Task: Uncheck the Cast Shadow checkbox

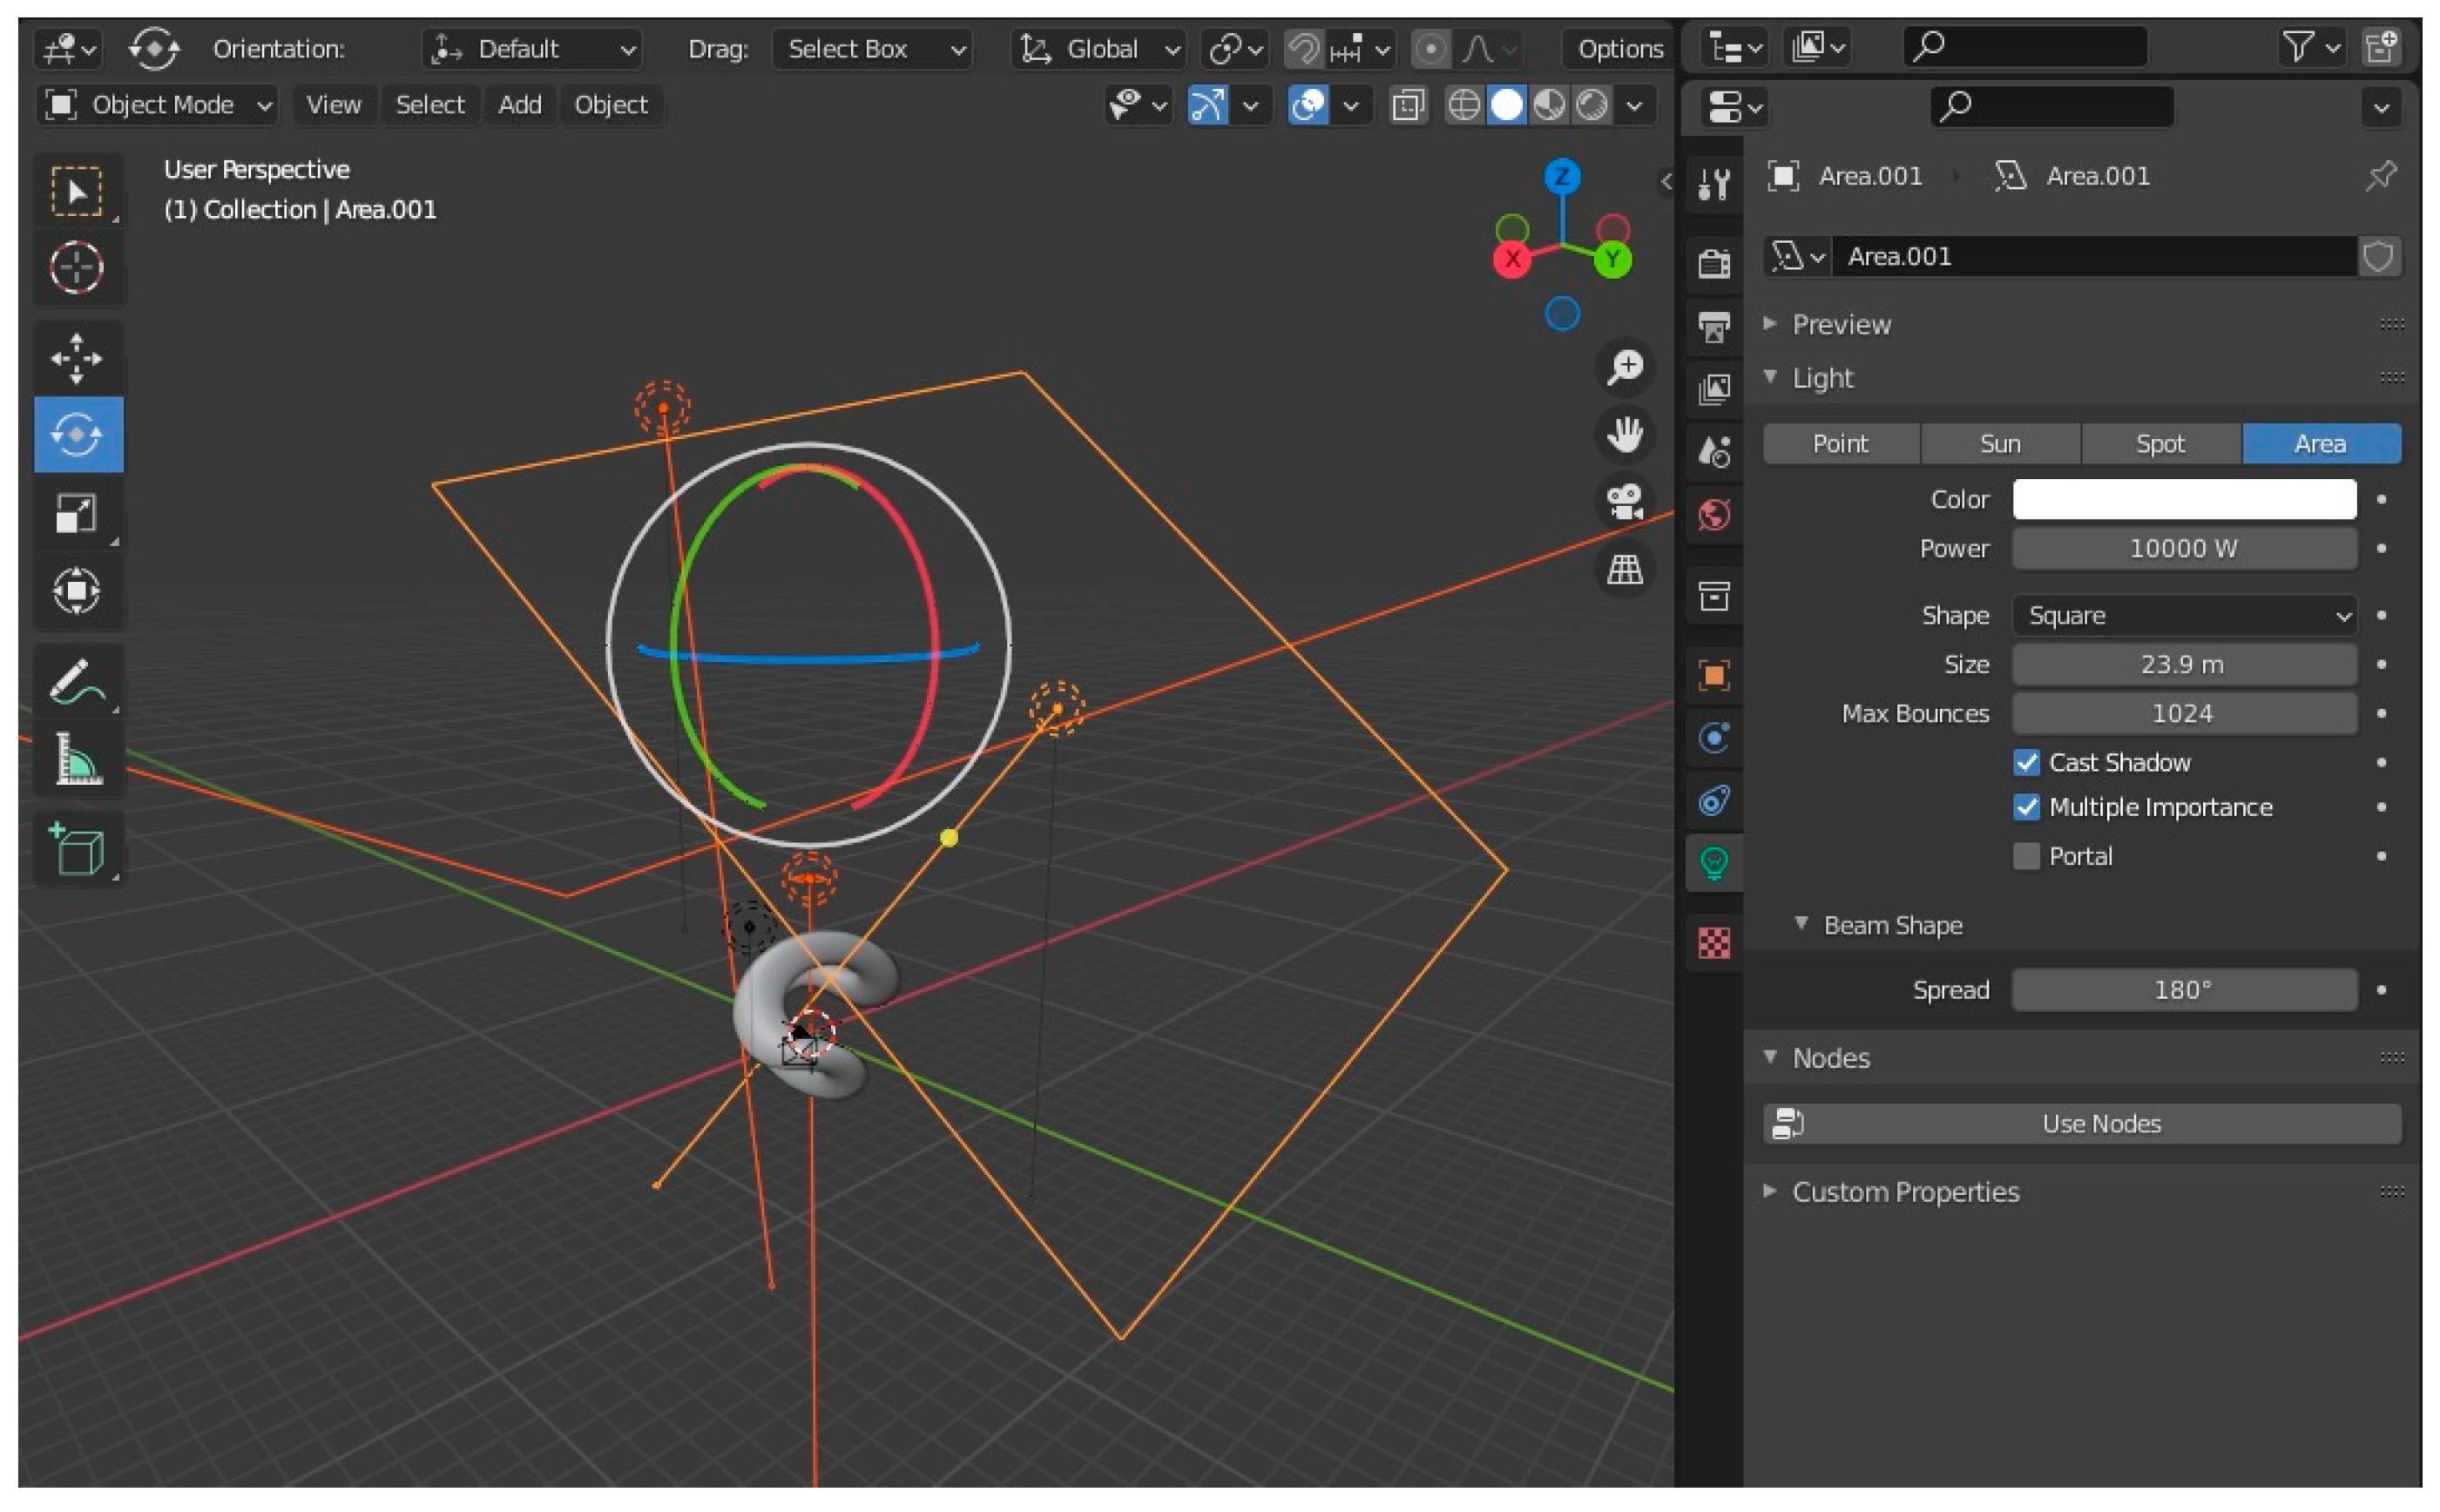Action: 2026,763
